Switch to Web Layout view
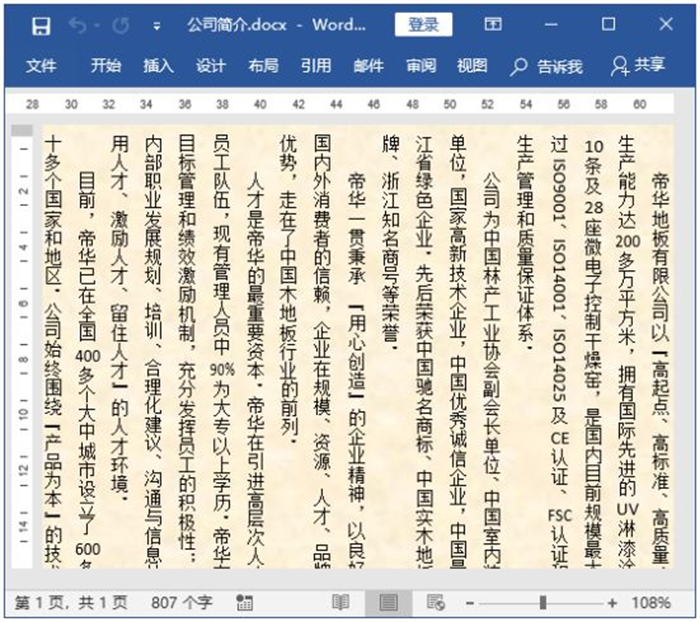700x622 pixels. click(x=435, y=603)
